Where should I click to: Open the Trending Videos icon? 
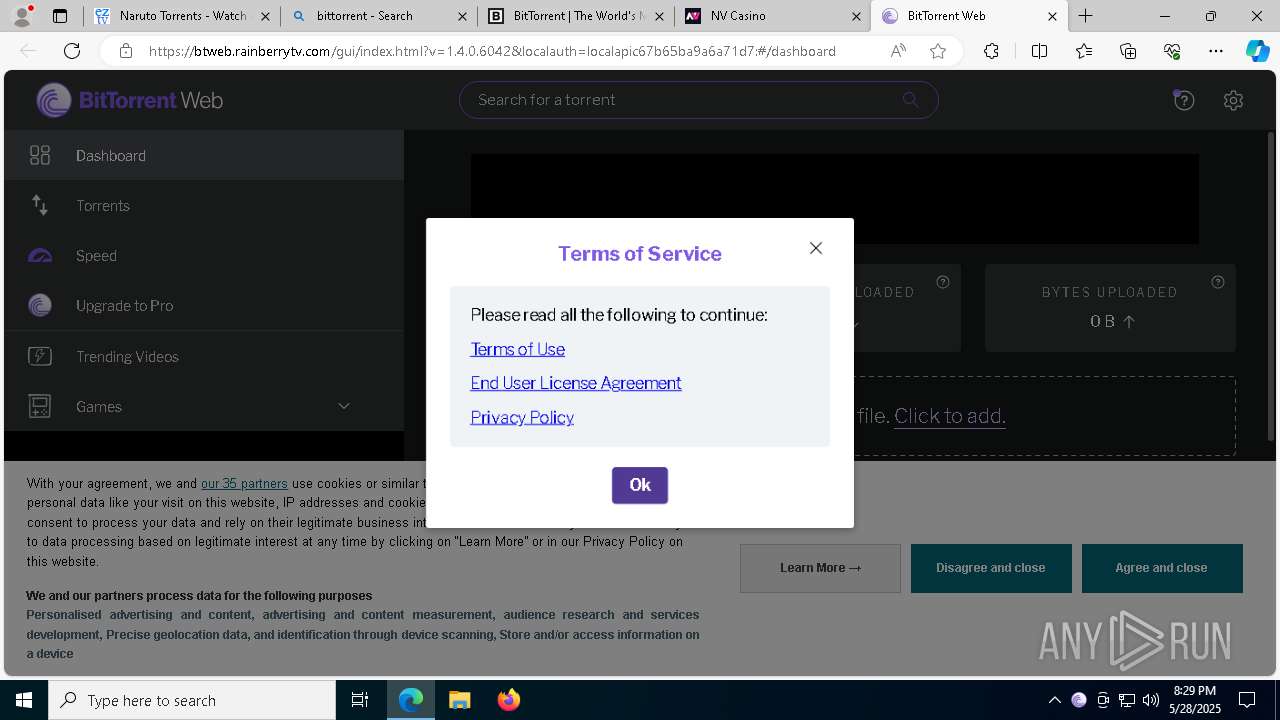click(x=40, y=356)
